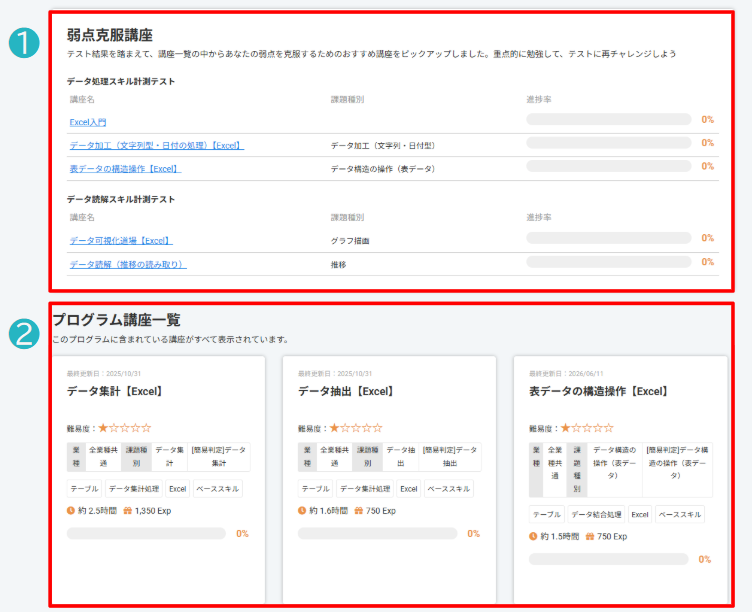Image resolution: width=752 pixels, height=612 pixels.
Task: Click progress bar on 表データの構造操作 card
Action: point(609,559)
